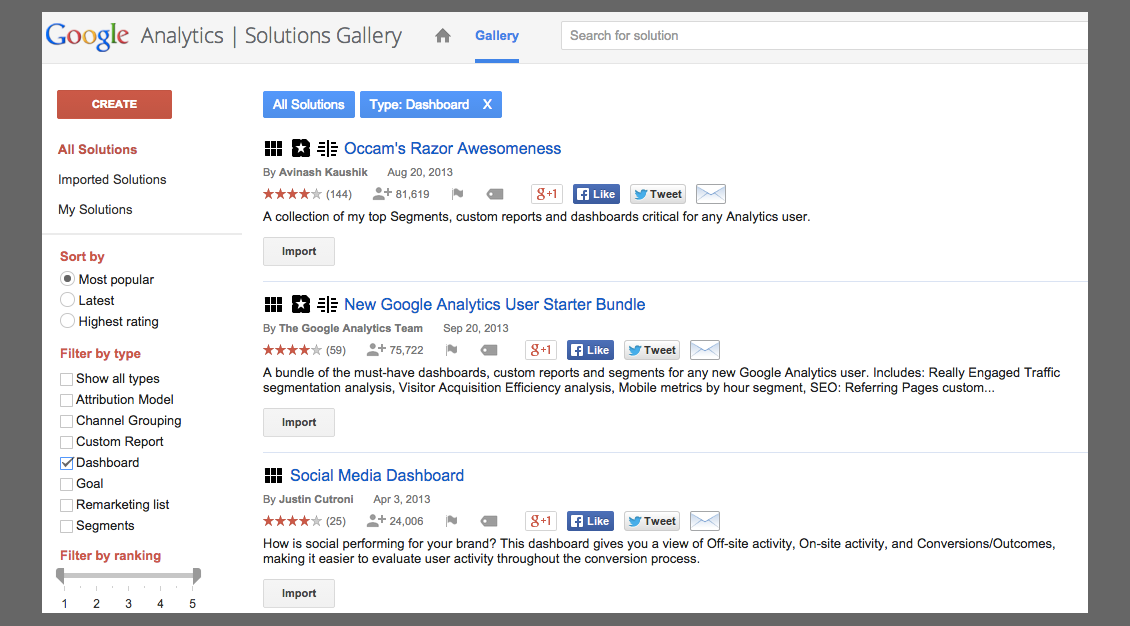
Task: Open Occam's Razor Awesomeness title link
Action: pos(453,148)
